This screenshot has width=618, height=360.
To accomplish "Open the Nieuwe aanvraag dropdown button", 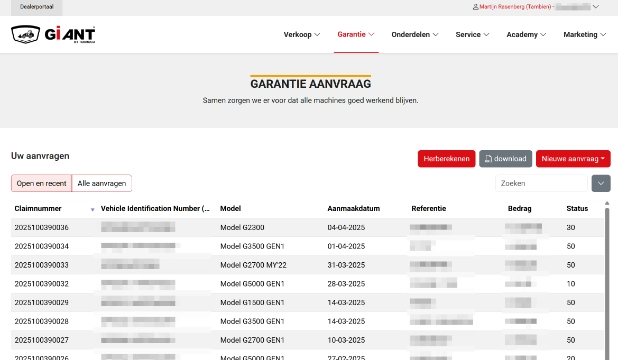I will 573,159.
